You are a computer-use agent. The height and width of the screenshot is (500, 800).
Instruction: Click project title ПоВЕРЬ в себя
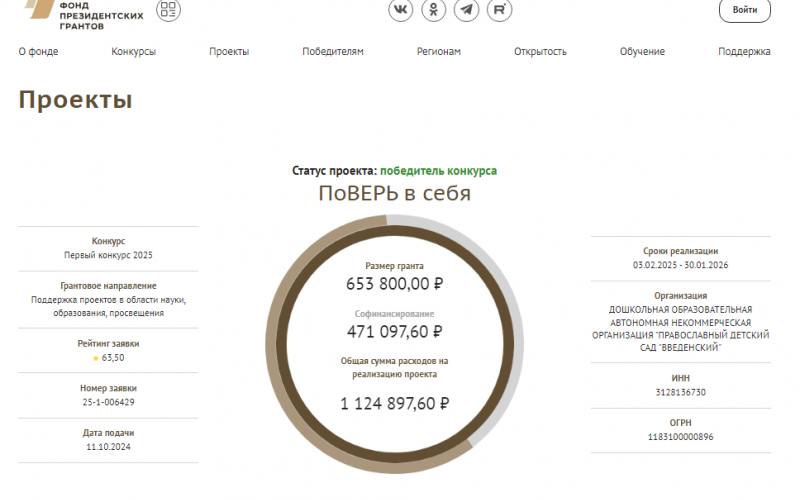point(394,193)
